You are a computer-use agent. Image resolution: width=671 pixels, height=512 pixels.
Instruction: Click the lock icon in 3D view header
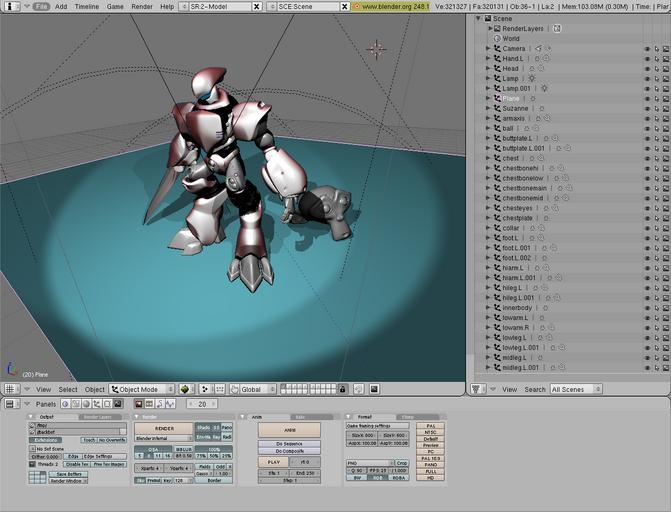(343, 389)
